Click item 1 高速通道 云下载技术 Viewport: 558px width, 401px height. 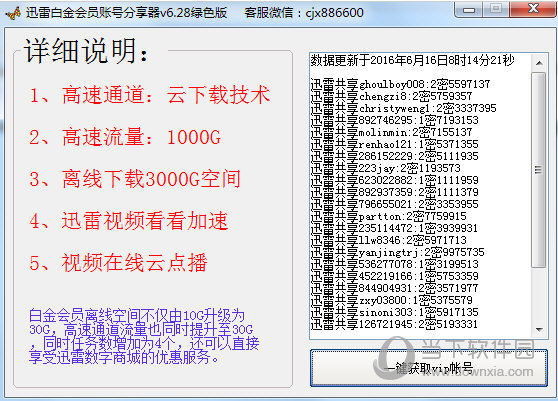pos(149,95)
